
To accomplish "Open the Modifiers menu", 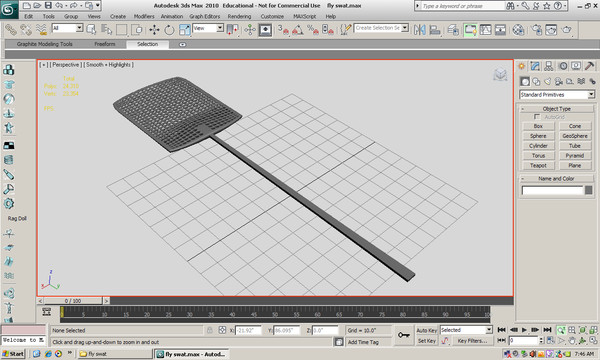I will pyautogui.click(x=144, y=16).
